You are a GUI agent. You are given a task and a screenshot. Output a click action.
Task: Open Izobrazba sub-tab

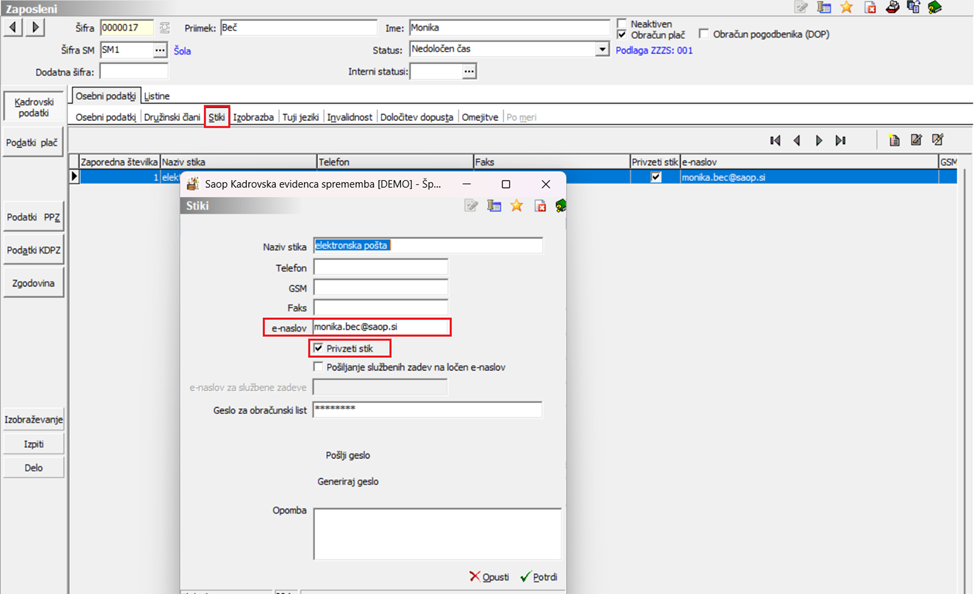click(253, 117)
